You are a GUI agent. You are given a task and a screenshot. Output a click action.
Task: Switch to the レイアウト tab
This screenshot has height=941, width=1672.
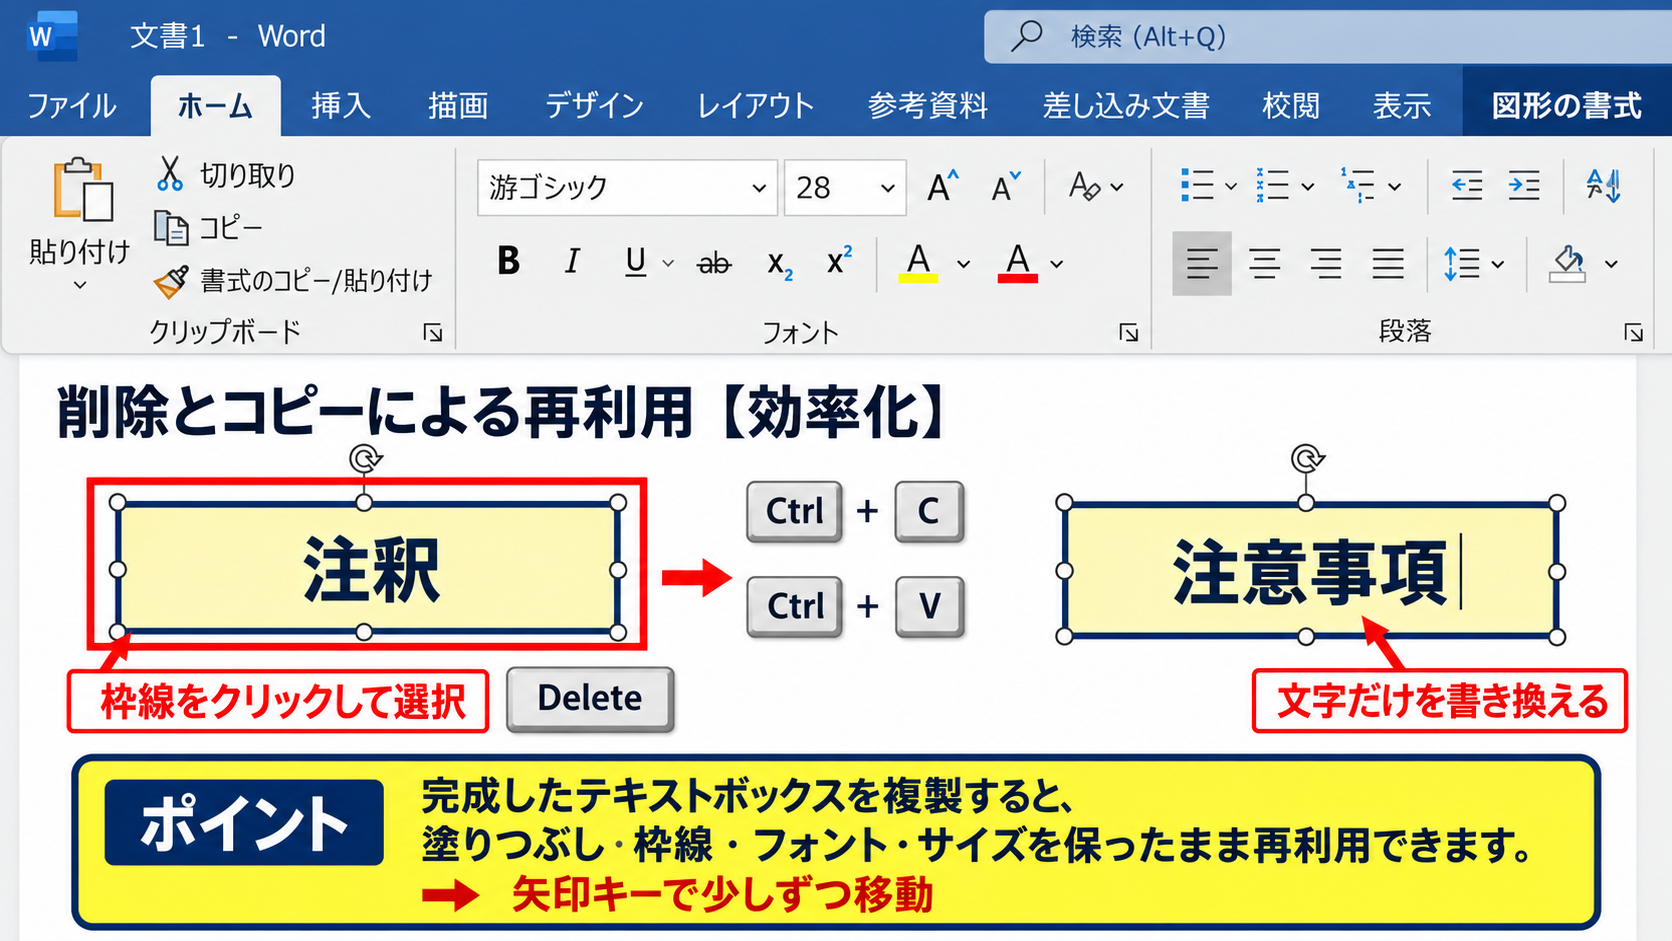755,105
